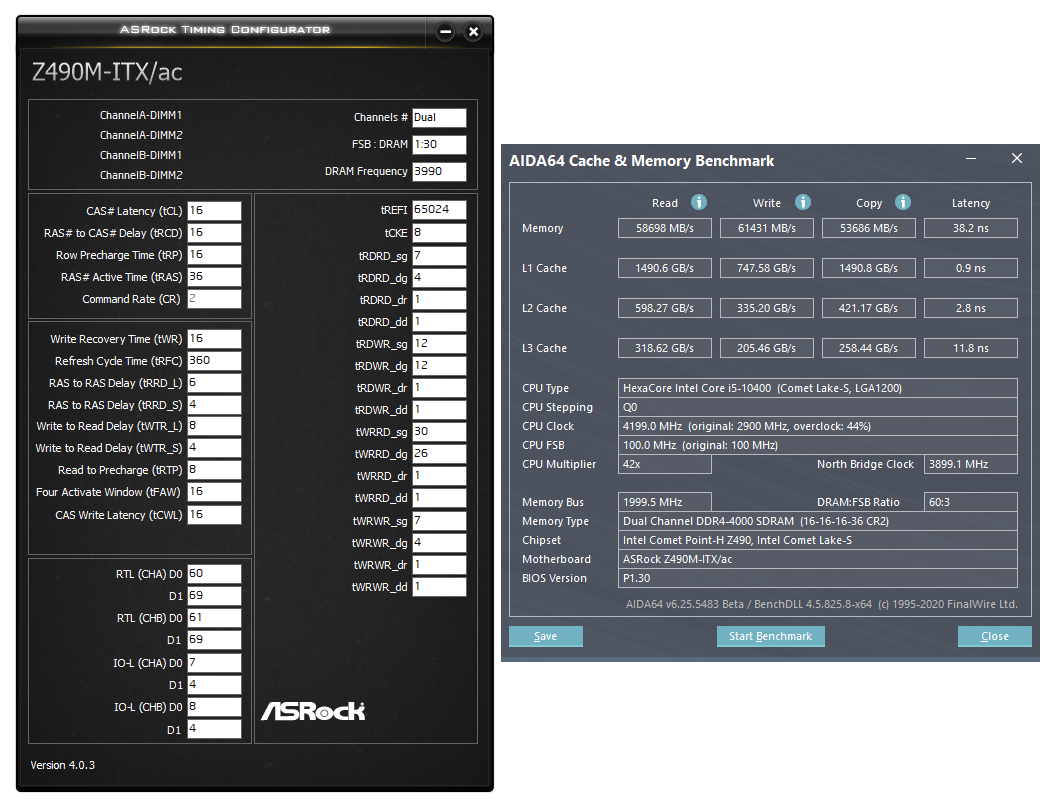Click the CPU Type field text

(x=818, y=388)
